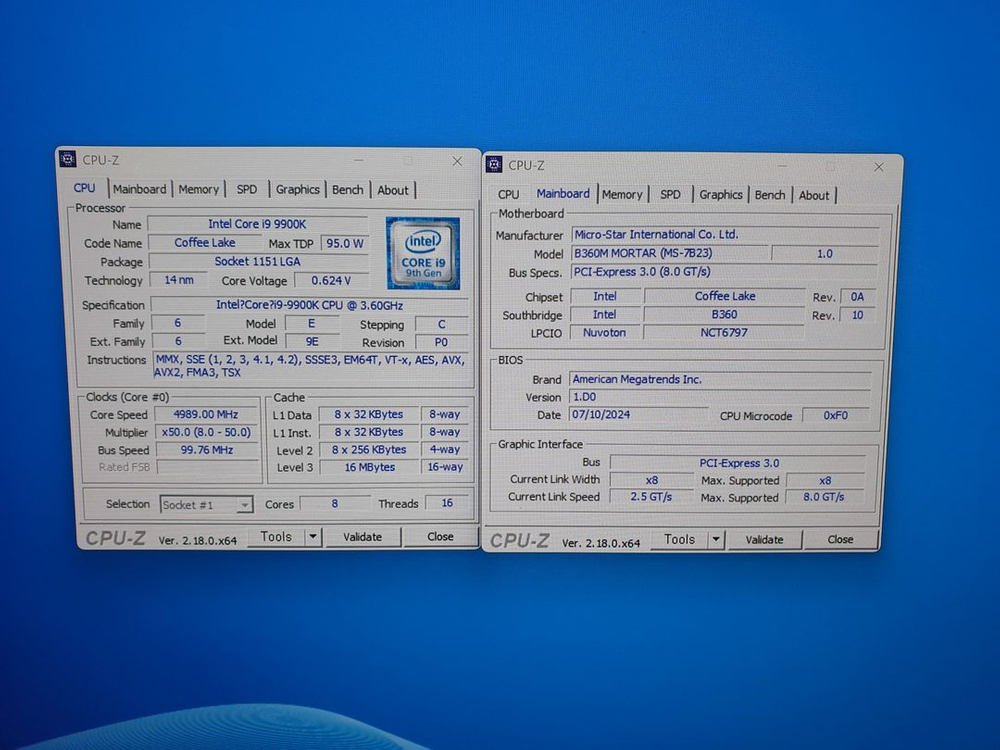Switch to the Graphics tab in the left window

point(297,189)
